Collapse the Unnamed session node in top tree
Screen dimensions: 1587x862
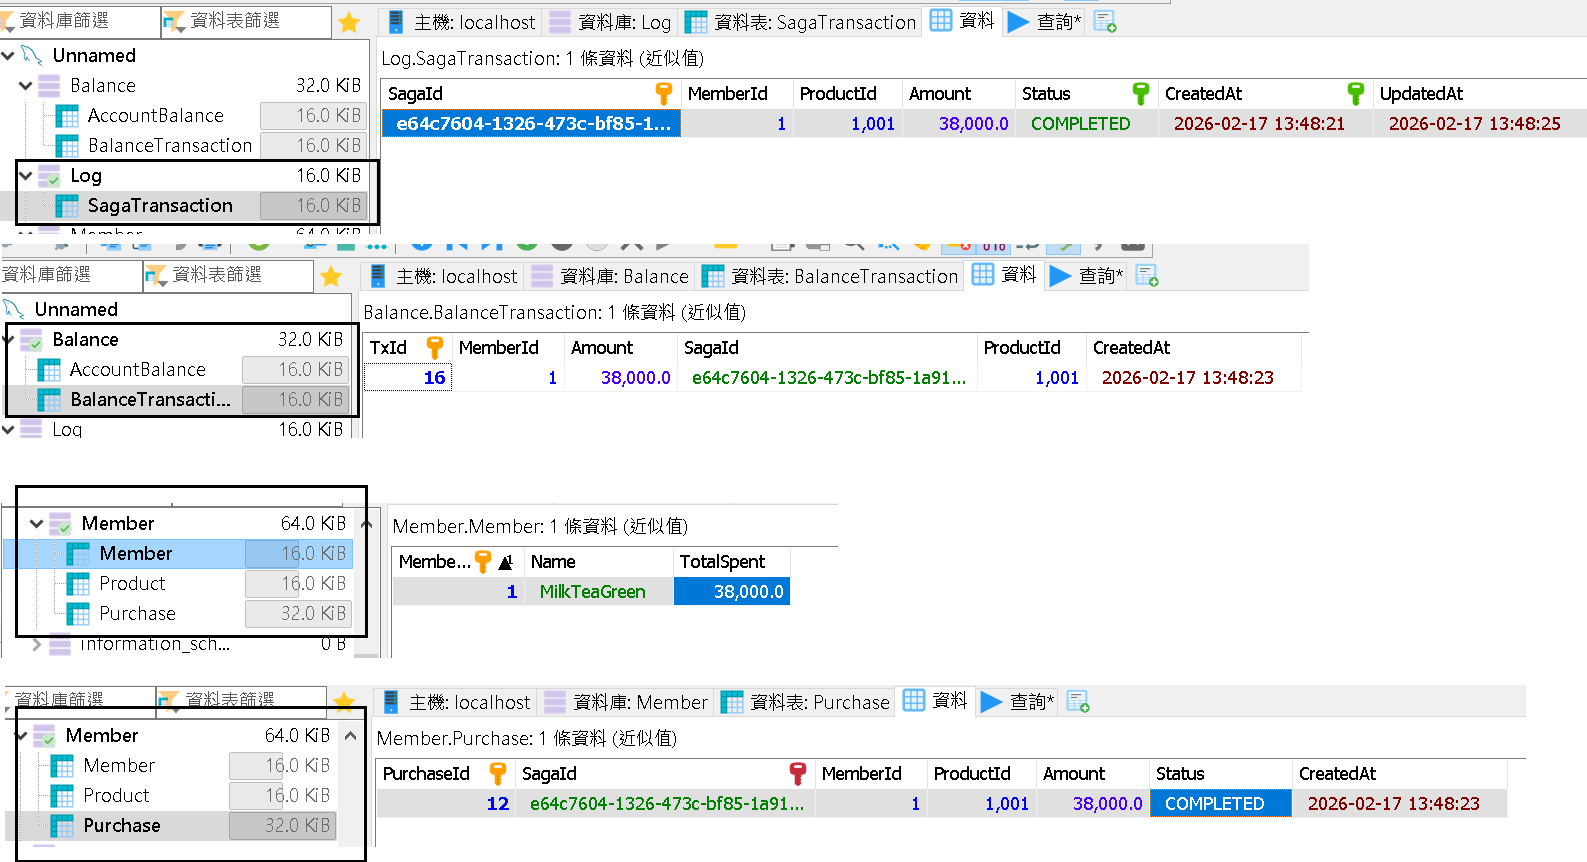(8, 56)
